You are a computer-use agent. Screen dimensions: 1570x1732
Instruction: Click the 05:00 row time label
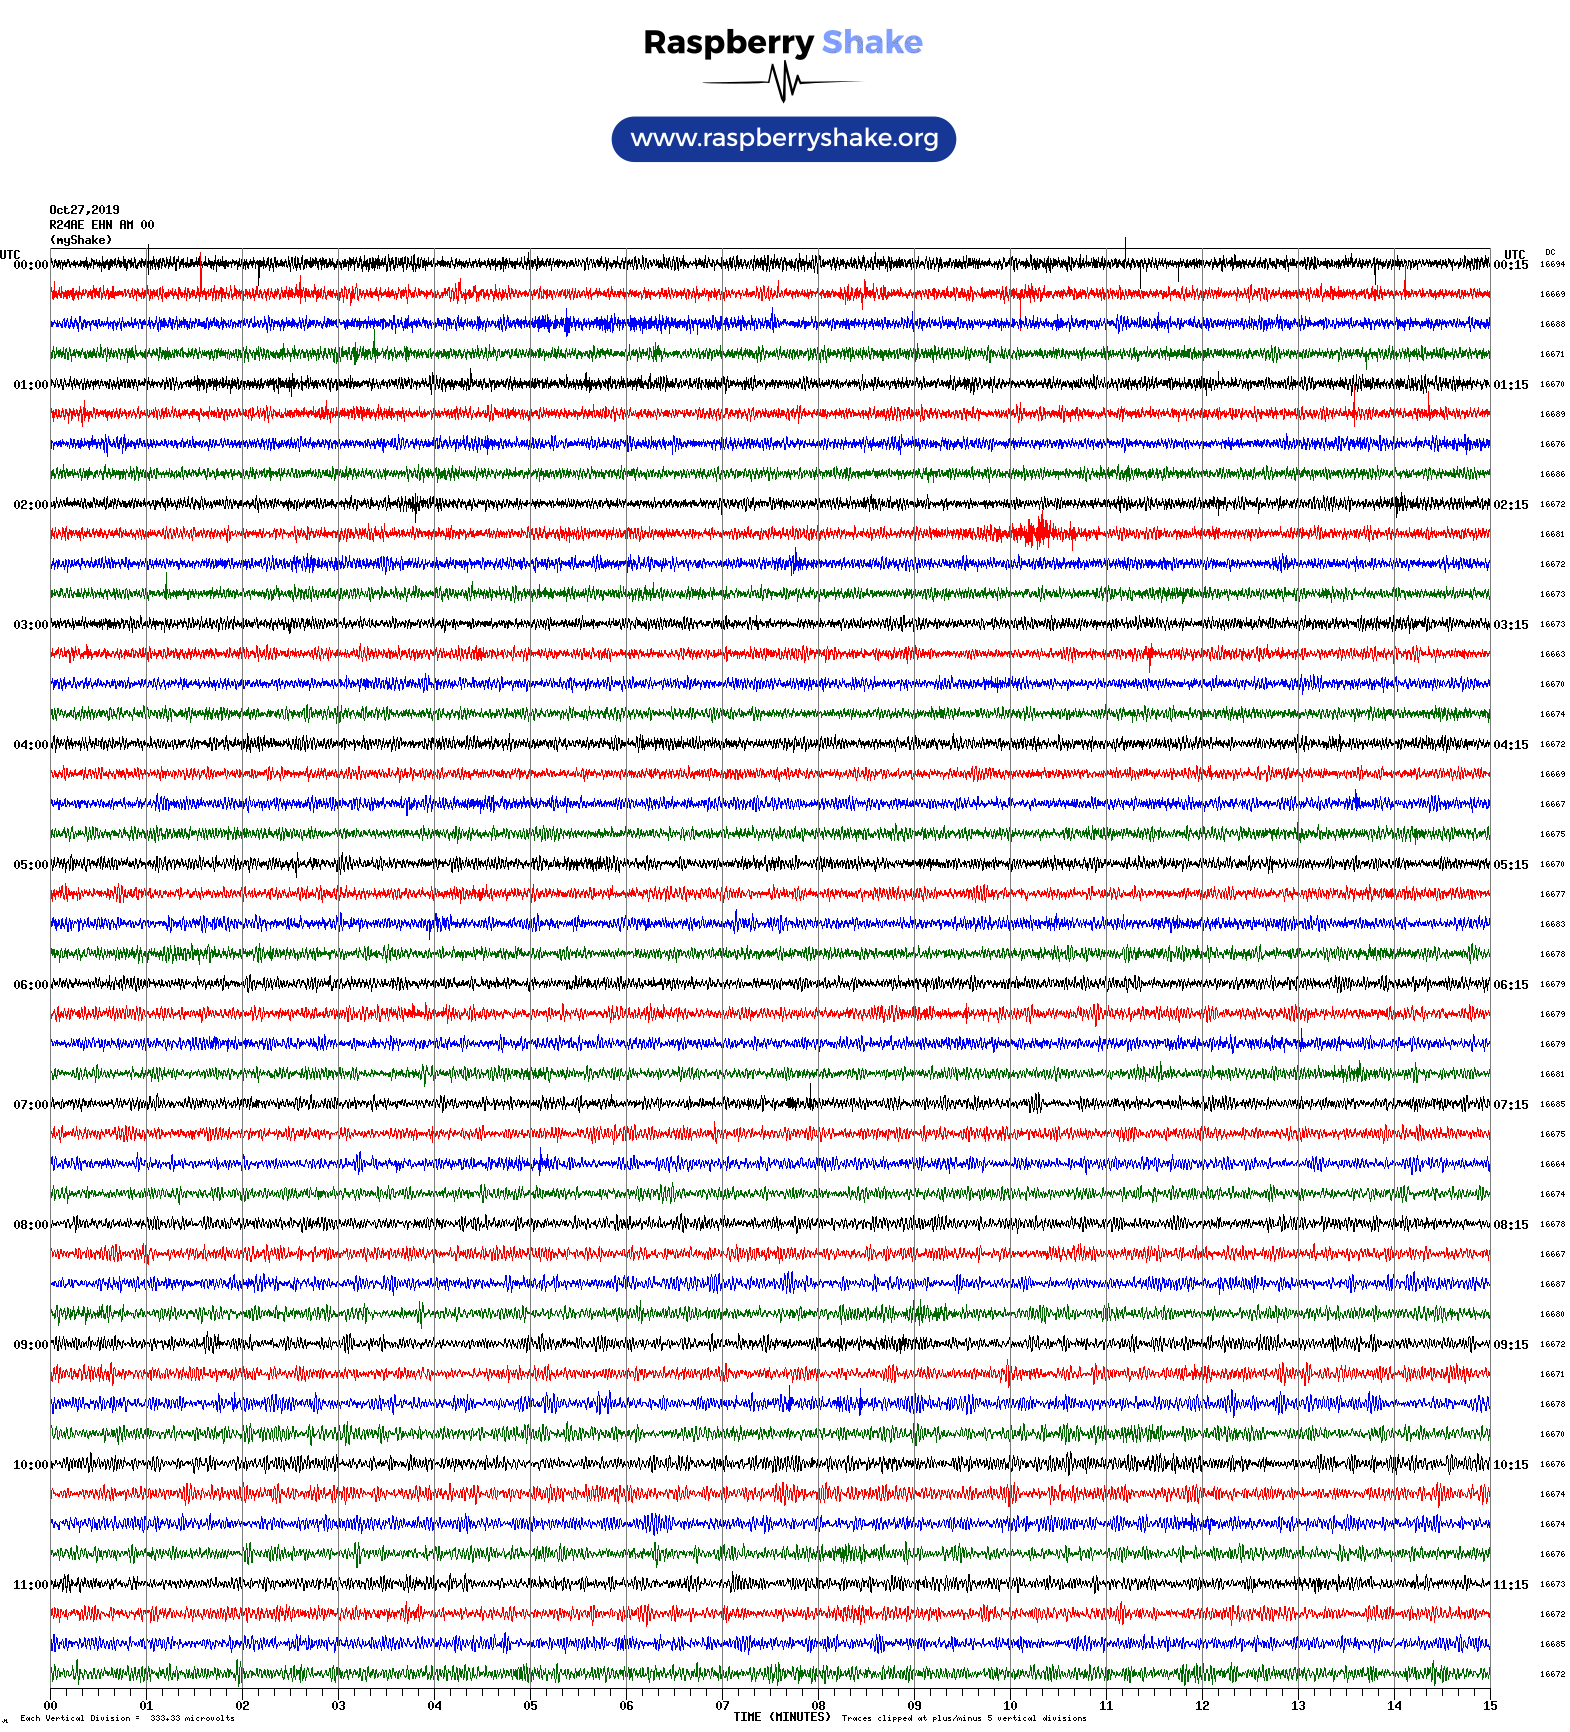tap(30, 865)
